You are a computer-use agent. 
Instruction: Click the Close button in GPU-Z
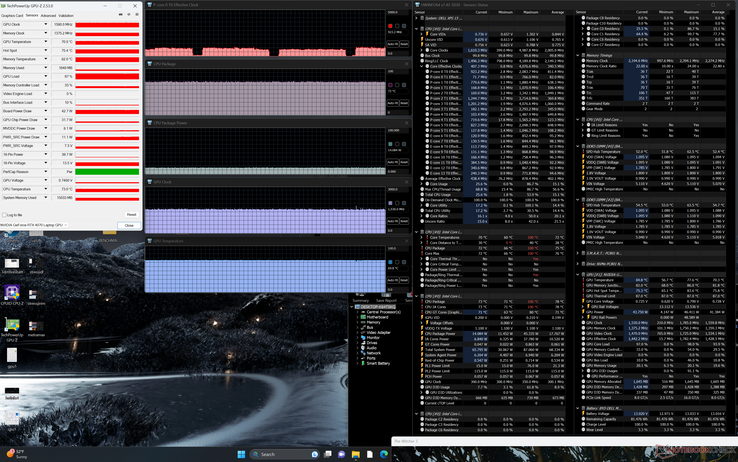coord(129,225)
